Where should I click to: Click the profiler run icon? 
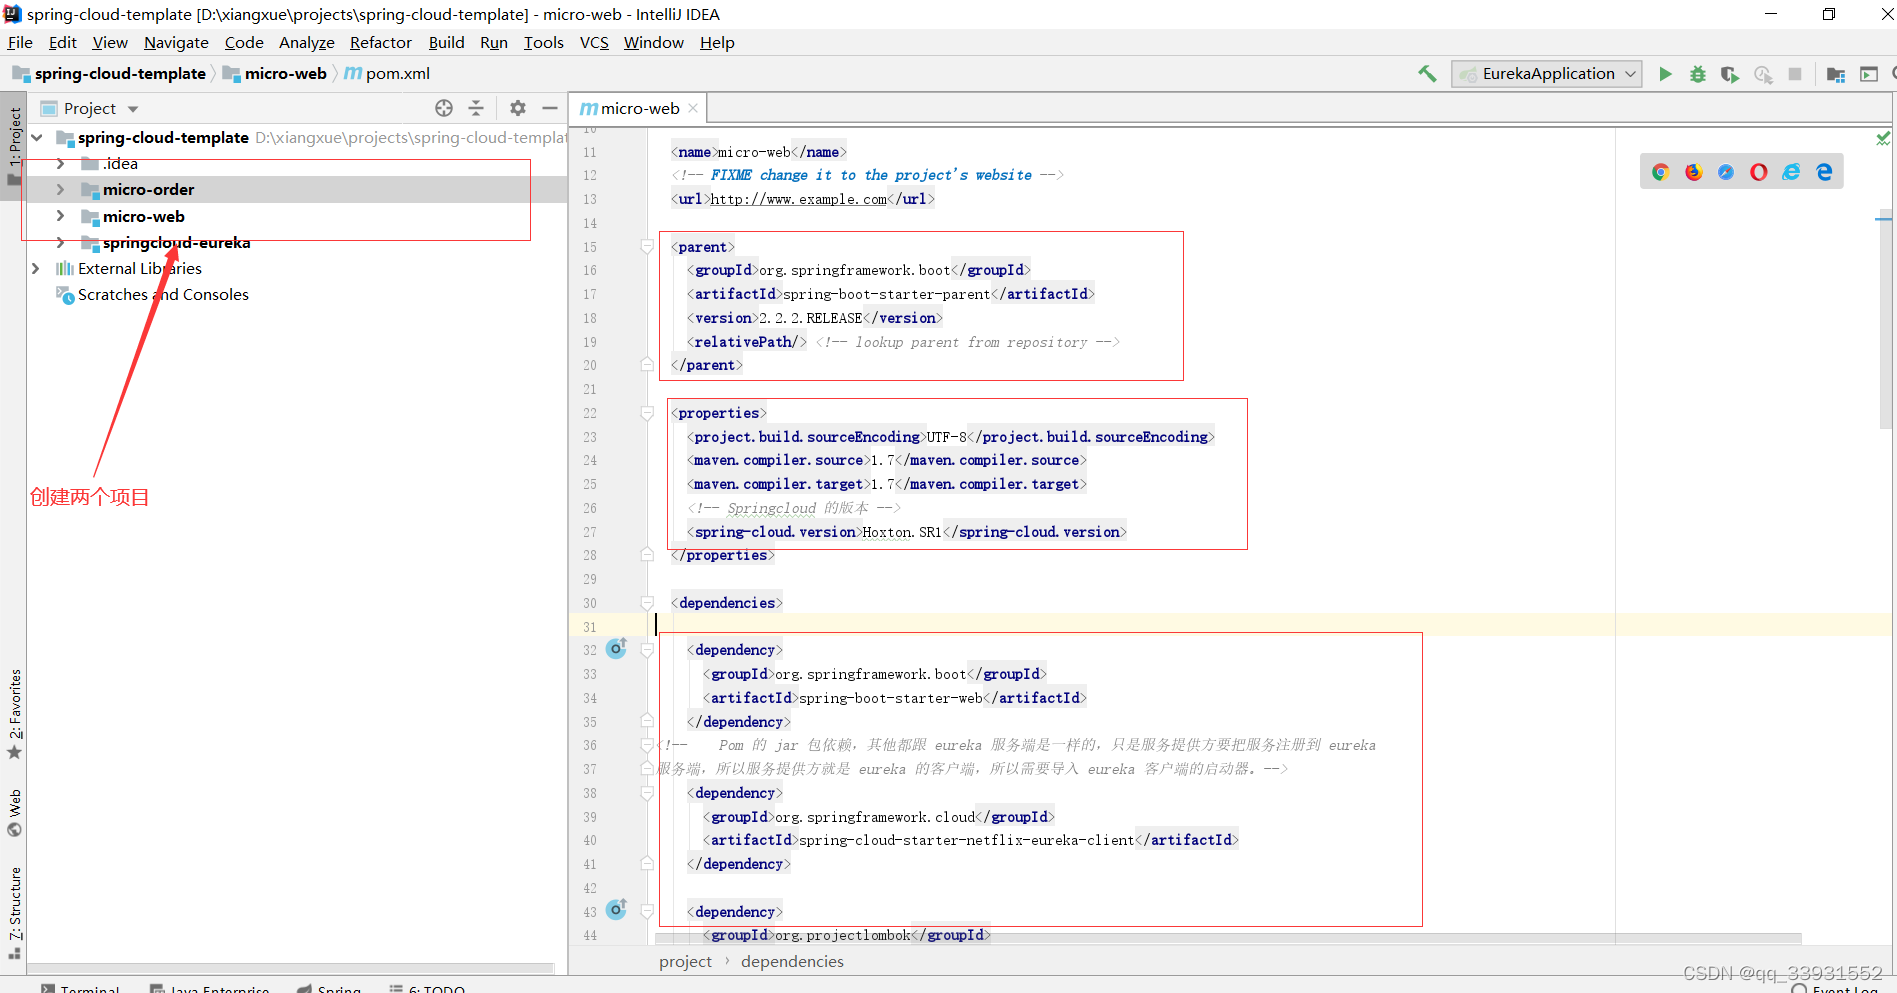coord(1762,74)
